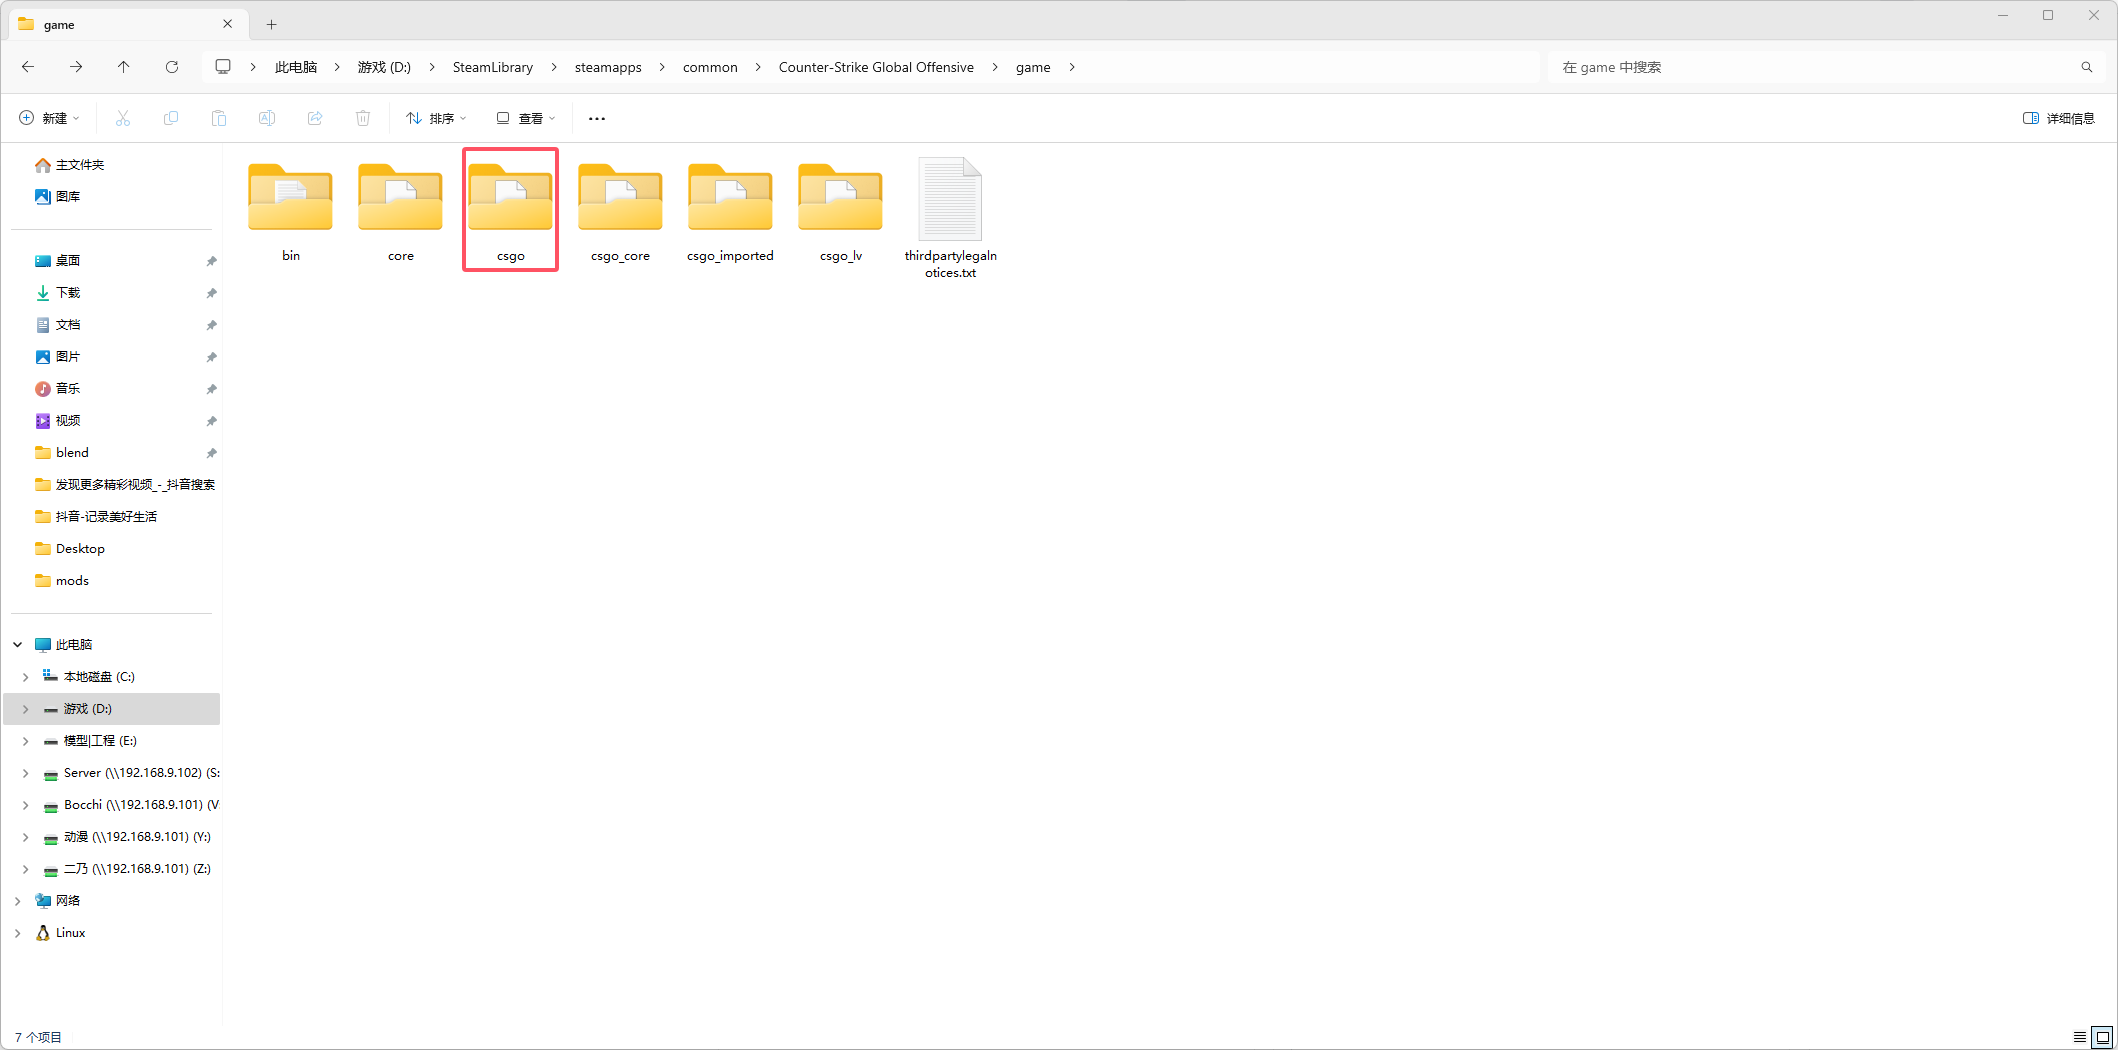Click the 在 game 中搜索 search box
The height and width of the screenshot is (1050, 2118).
[1810, 67]
